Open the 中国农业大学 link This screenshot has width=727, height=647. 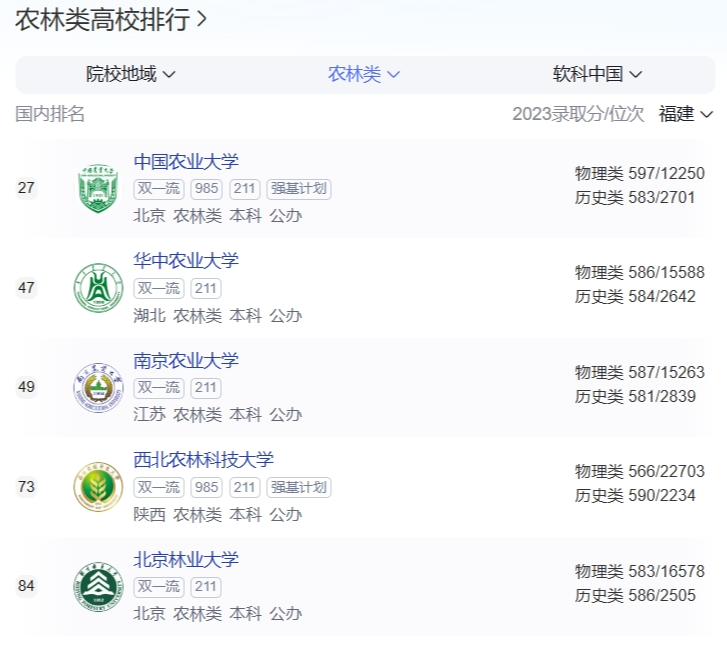pos(186,161)
